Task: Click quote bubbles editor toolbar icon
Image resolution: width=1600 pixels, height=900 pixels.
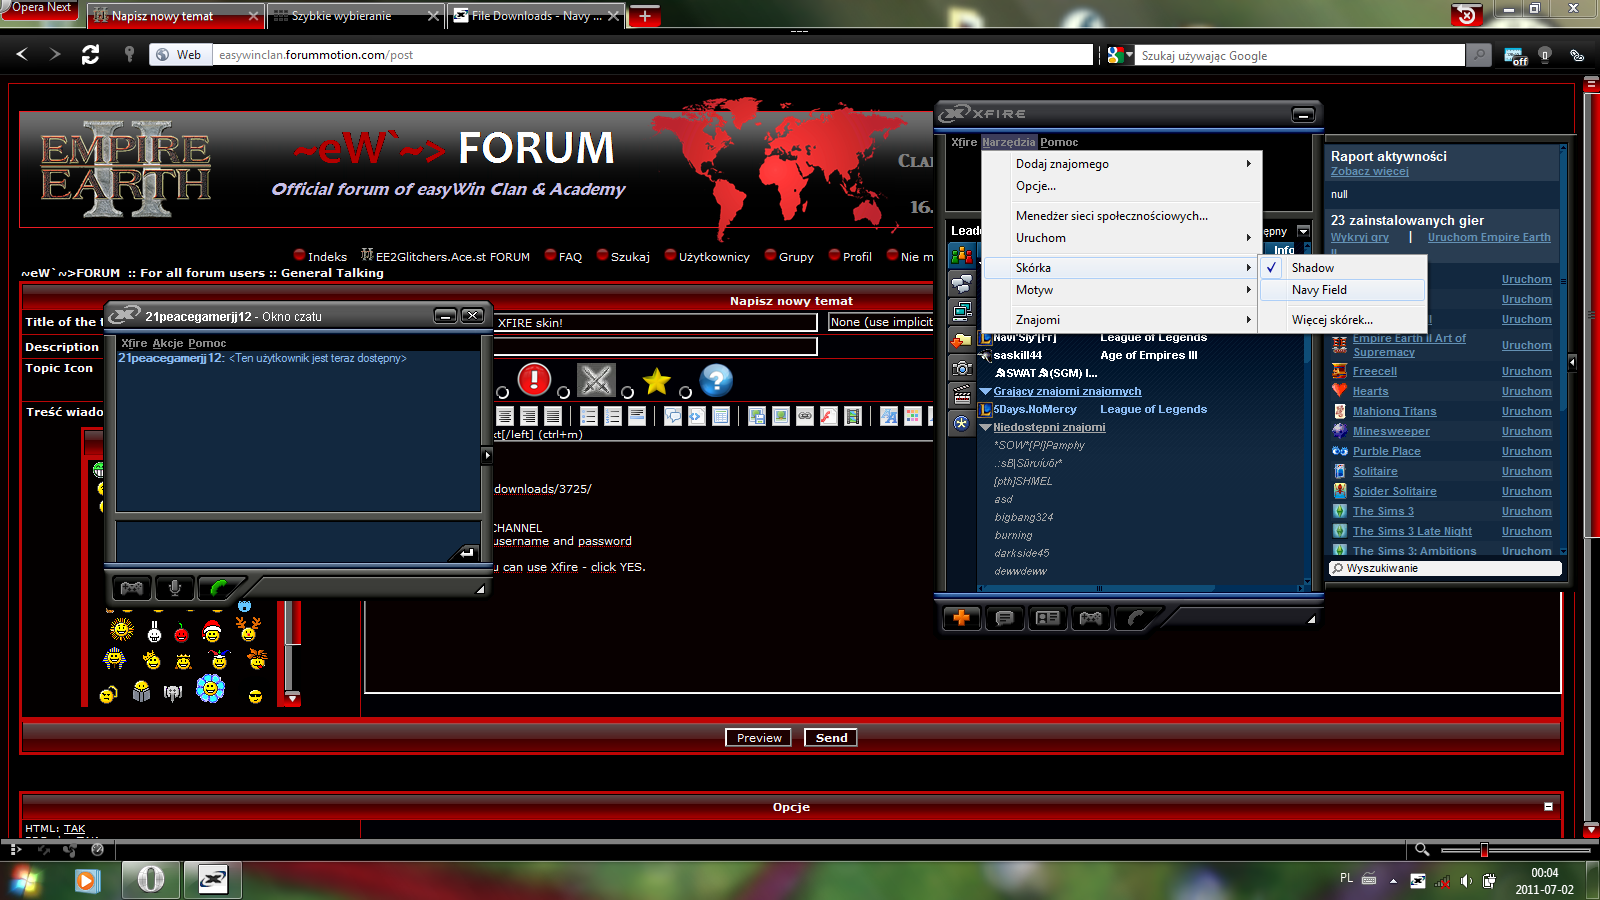Action: (x=673, y=416)
